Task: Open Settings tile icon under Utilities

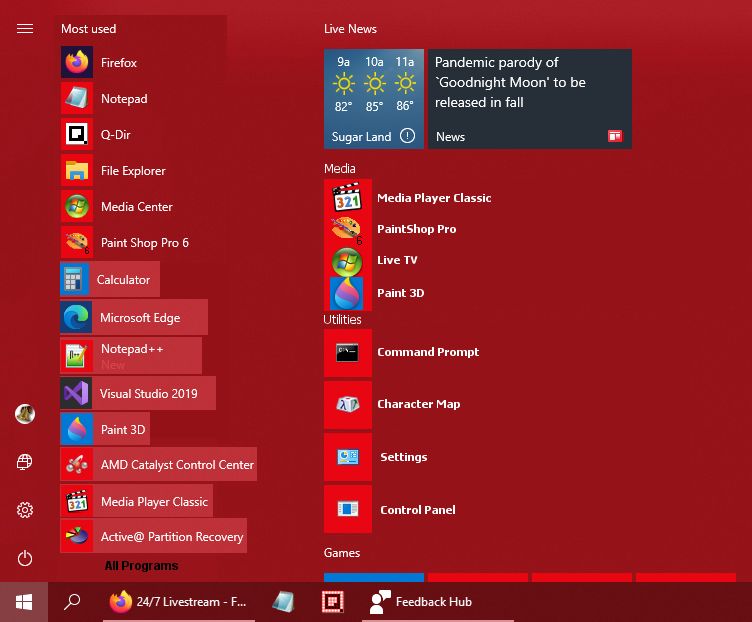Action: 348,457
